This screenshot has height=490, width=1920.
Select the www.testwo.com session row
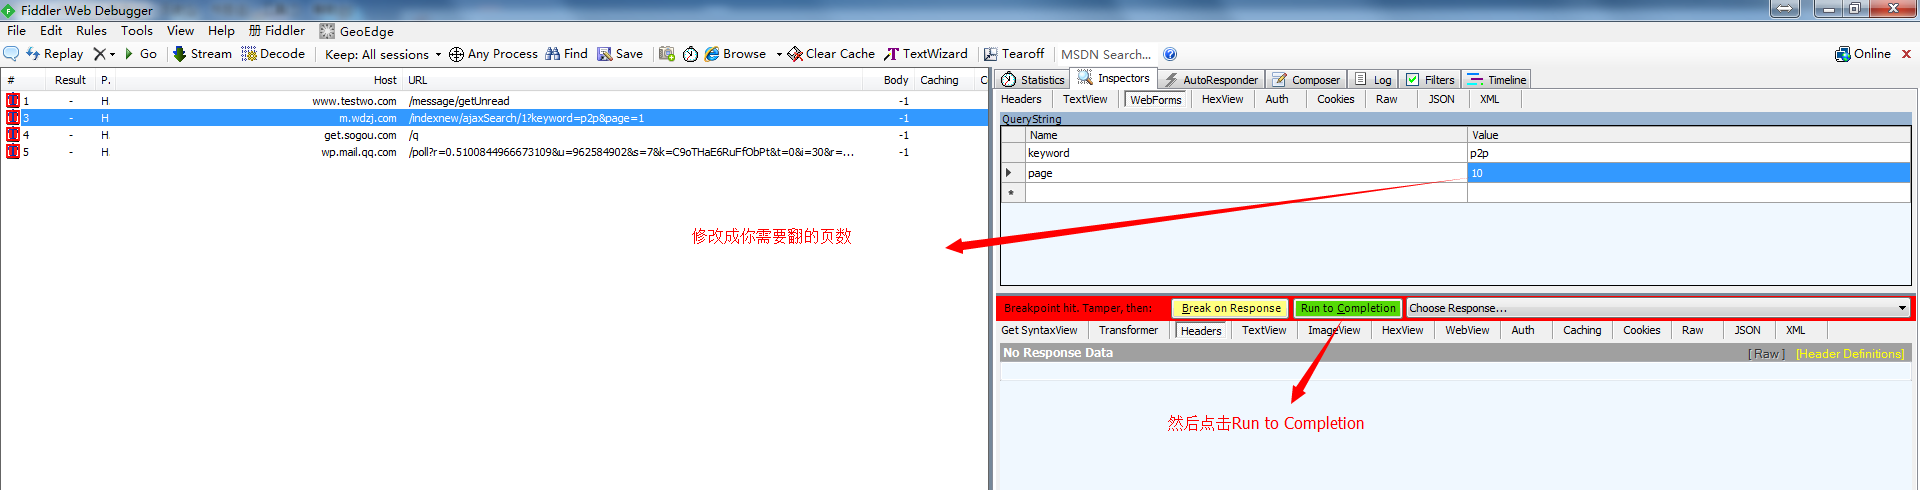click(494, 101)
